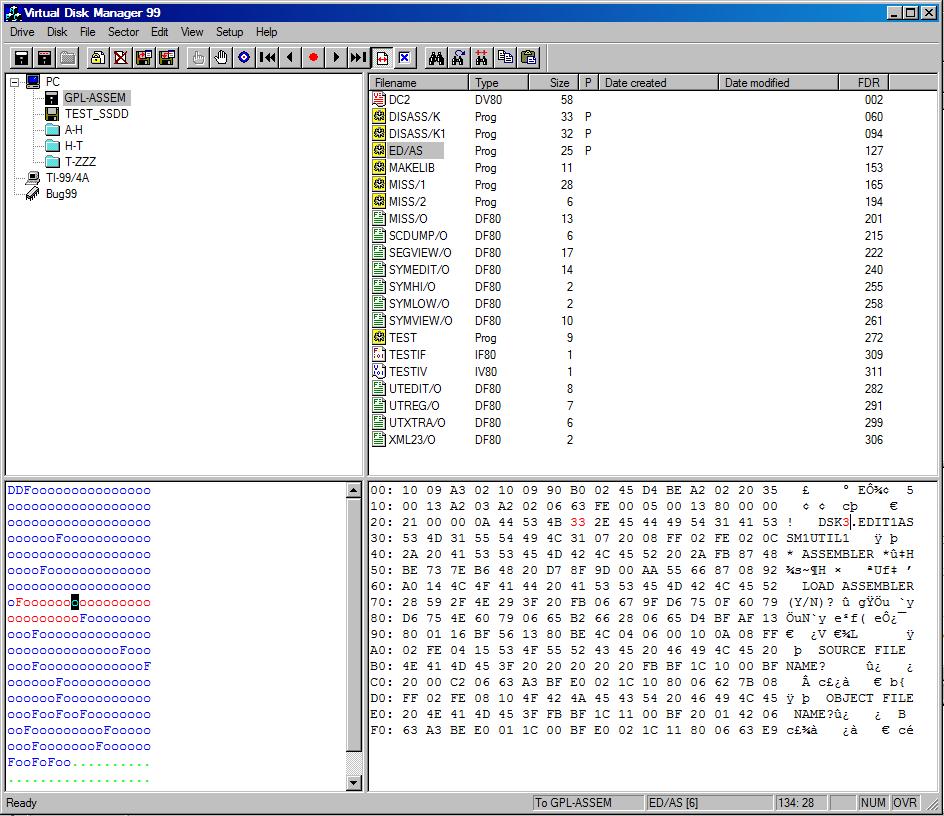Viewport: 944px width, 816px height.
Task: Click the blue X box toolbar toggle
Action: pyautogui.click(x=404, y=58)
